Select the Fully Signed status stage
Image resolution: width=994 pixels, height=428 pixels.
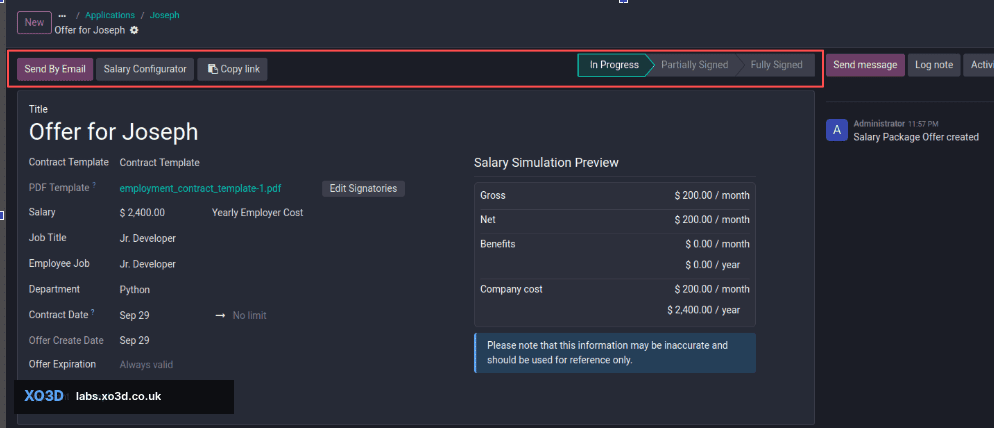(777, 65)
